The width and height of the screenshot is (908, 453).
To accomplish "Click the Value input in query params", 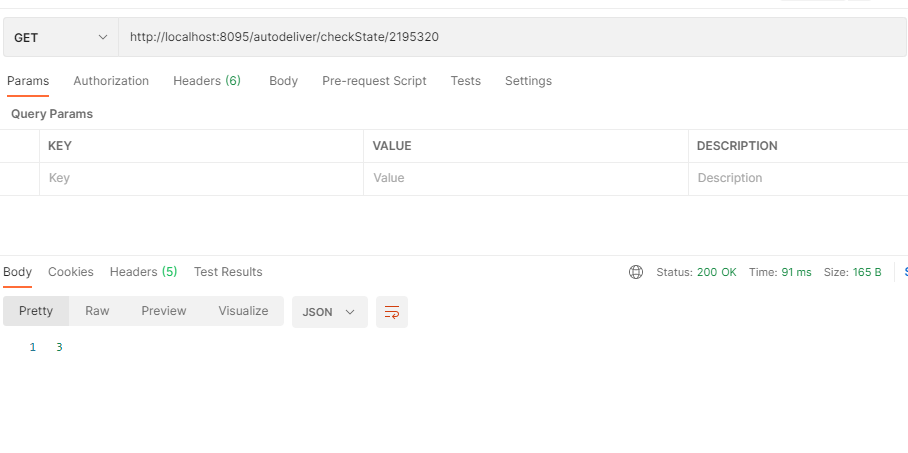I will tap(526, 178).
